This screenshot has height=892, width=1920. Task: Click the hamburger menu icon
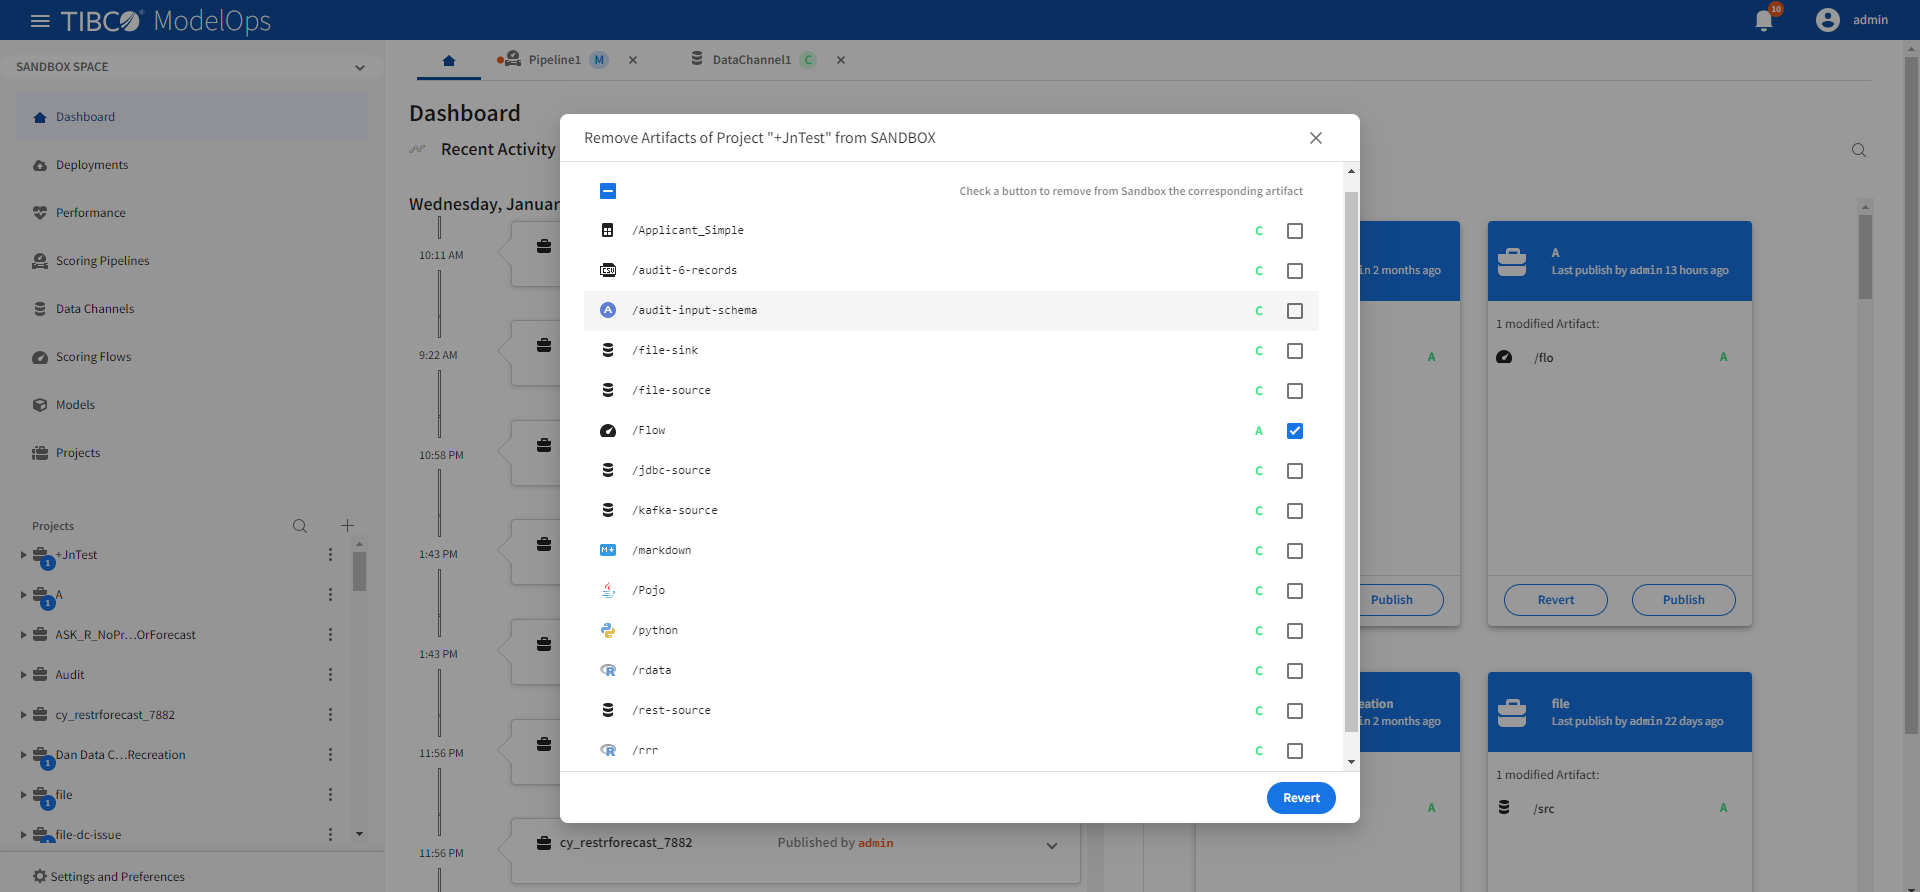point(40,21)
